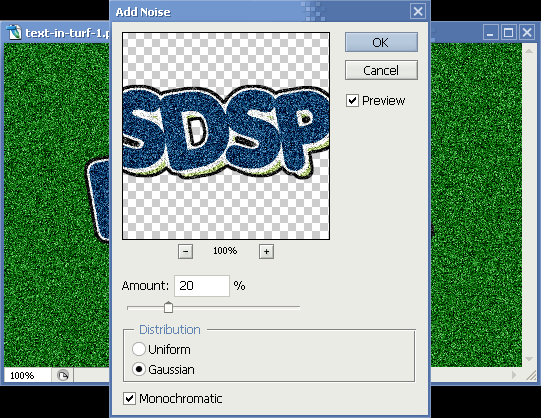
Task: Click document horizontal scrollbar right arrow
Action: coord(514,375)
